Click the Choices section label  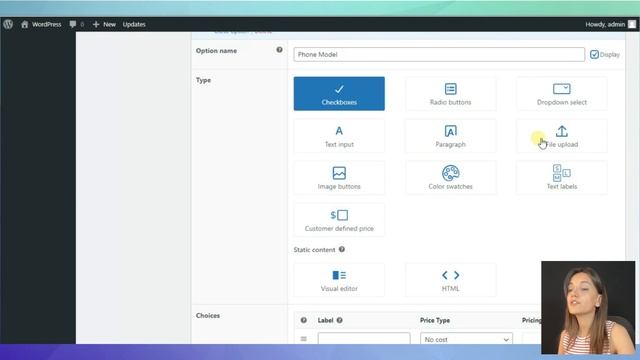point(208,316)
